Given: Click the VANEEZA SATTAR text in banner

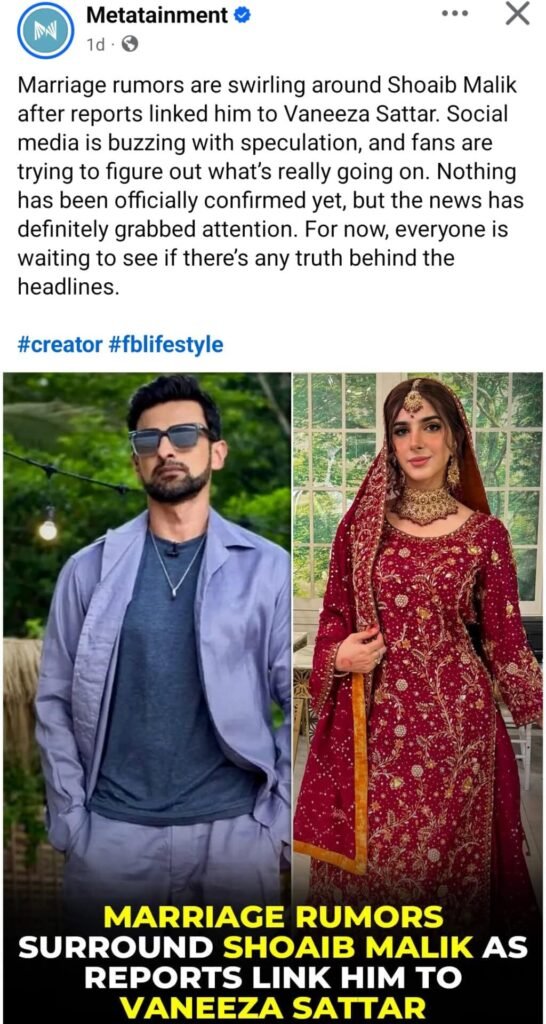Looking at the screenshot, I should (273, 1008).
